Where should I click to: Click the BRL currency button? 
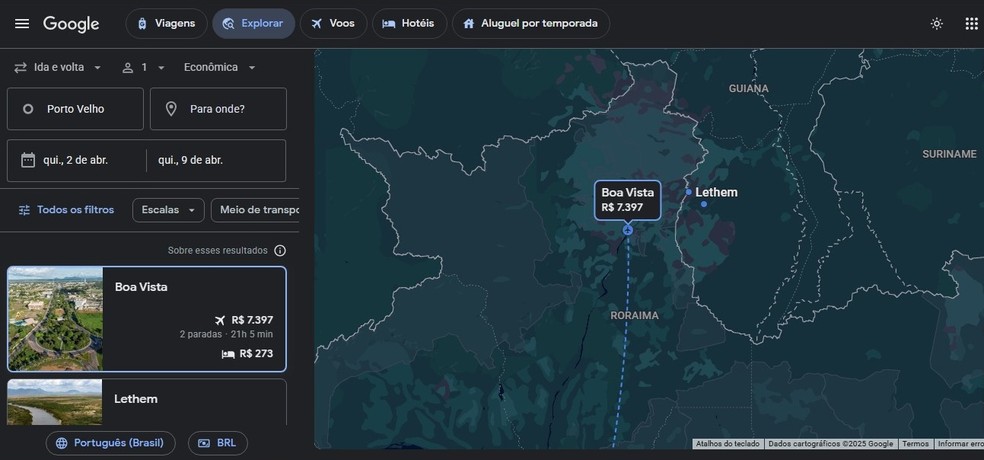pyautogui.click(x=217, y=443)
